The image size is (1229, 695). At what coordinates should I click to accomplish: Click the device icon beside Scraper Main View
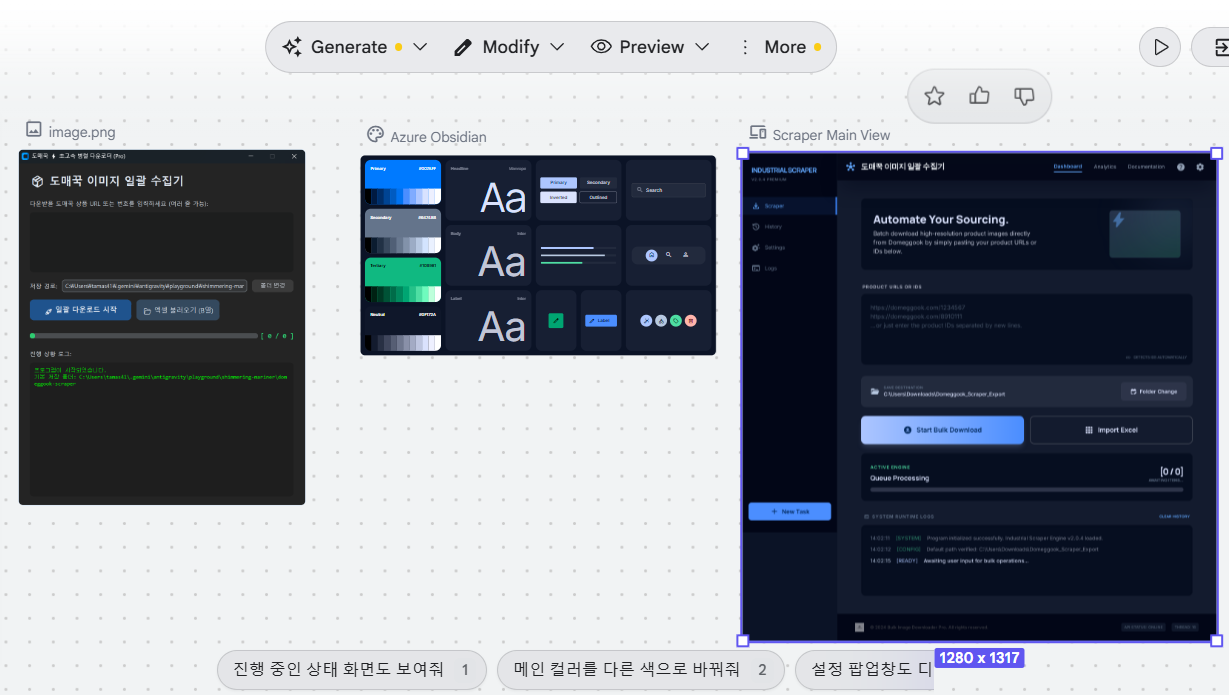coord(758,133)
